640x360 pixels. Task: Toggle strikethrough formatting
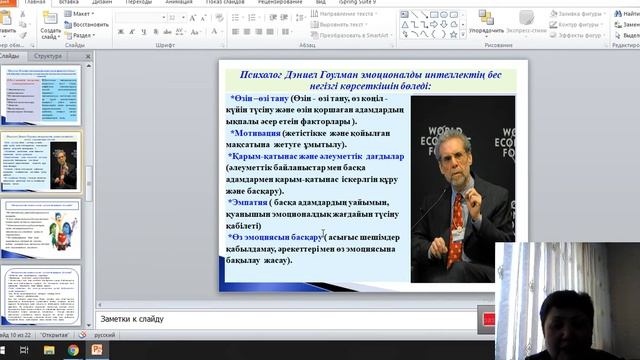click(x=167, y=32)
